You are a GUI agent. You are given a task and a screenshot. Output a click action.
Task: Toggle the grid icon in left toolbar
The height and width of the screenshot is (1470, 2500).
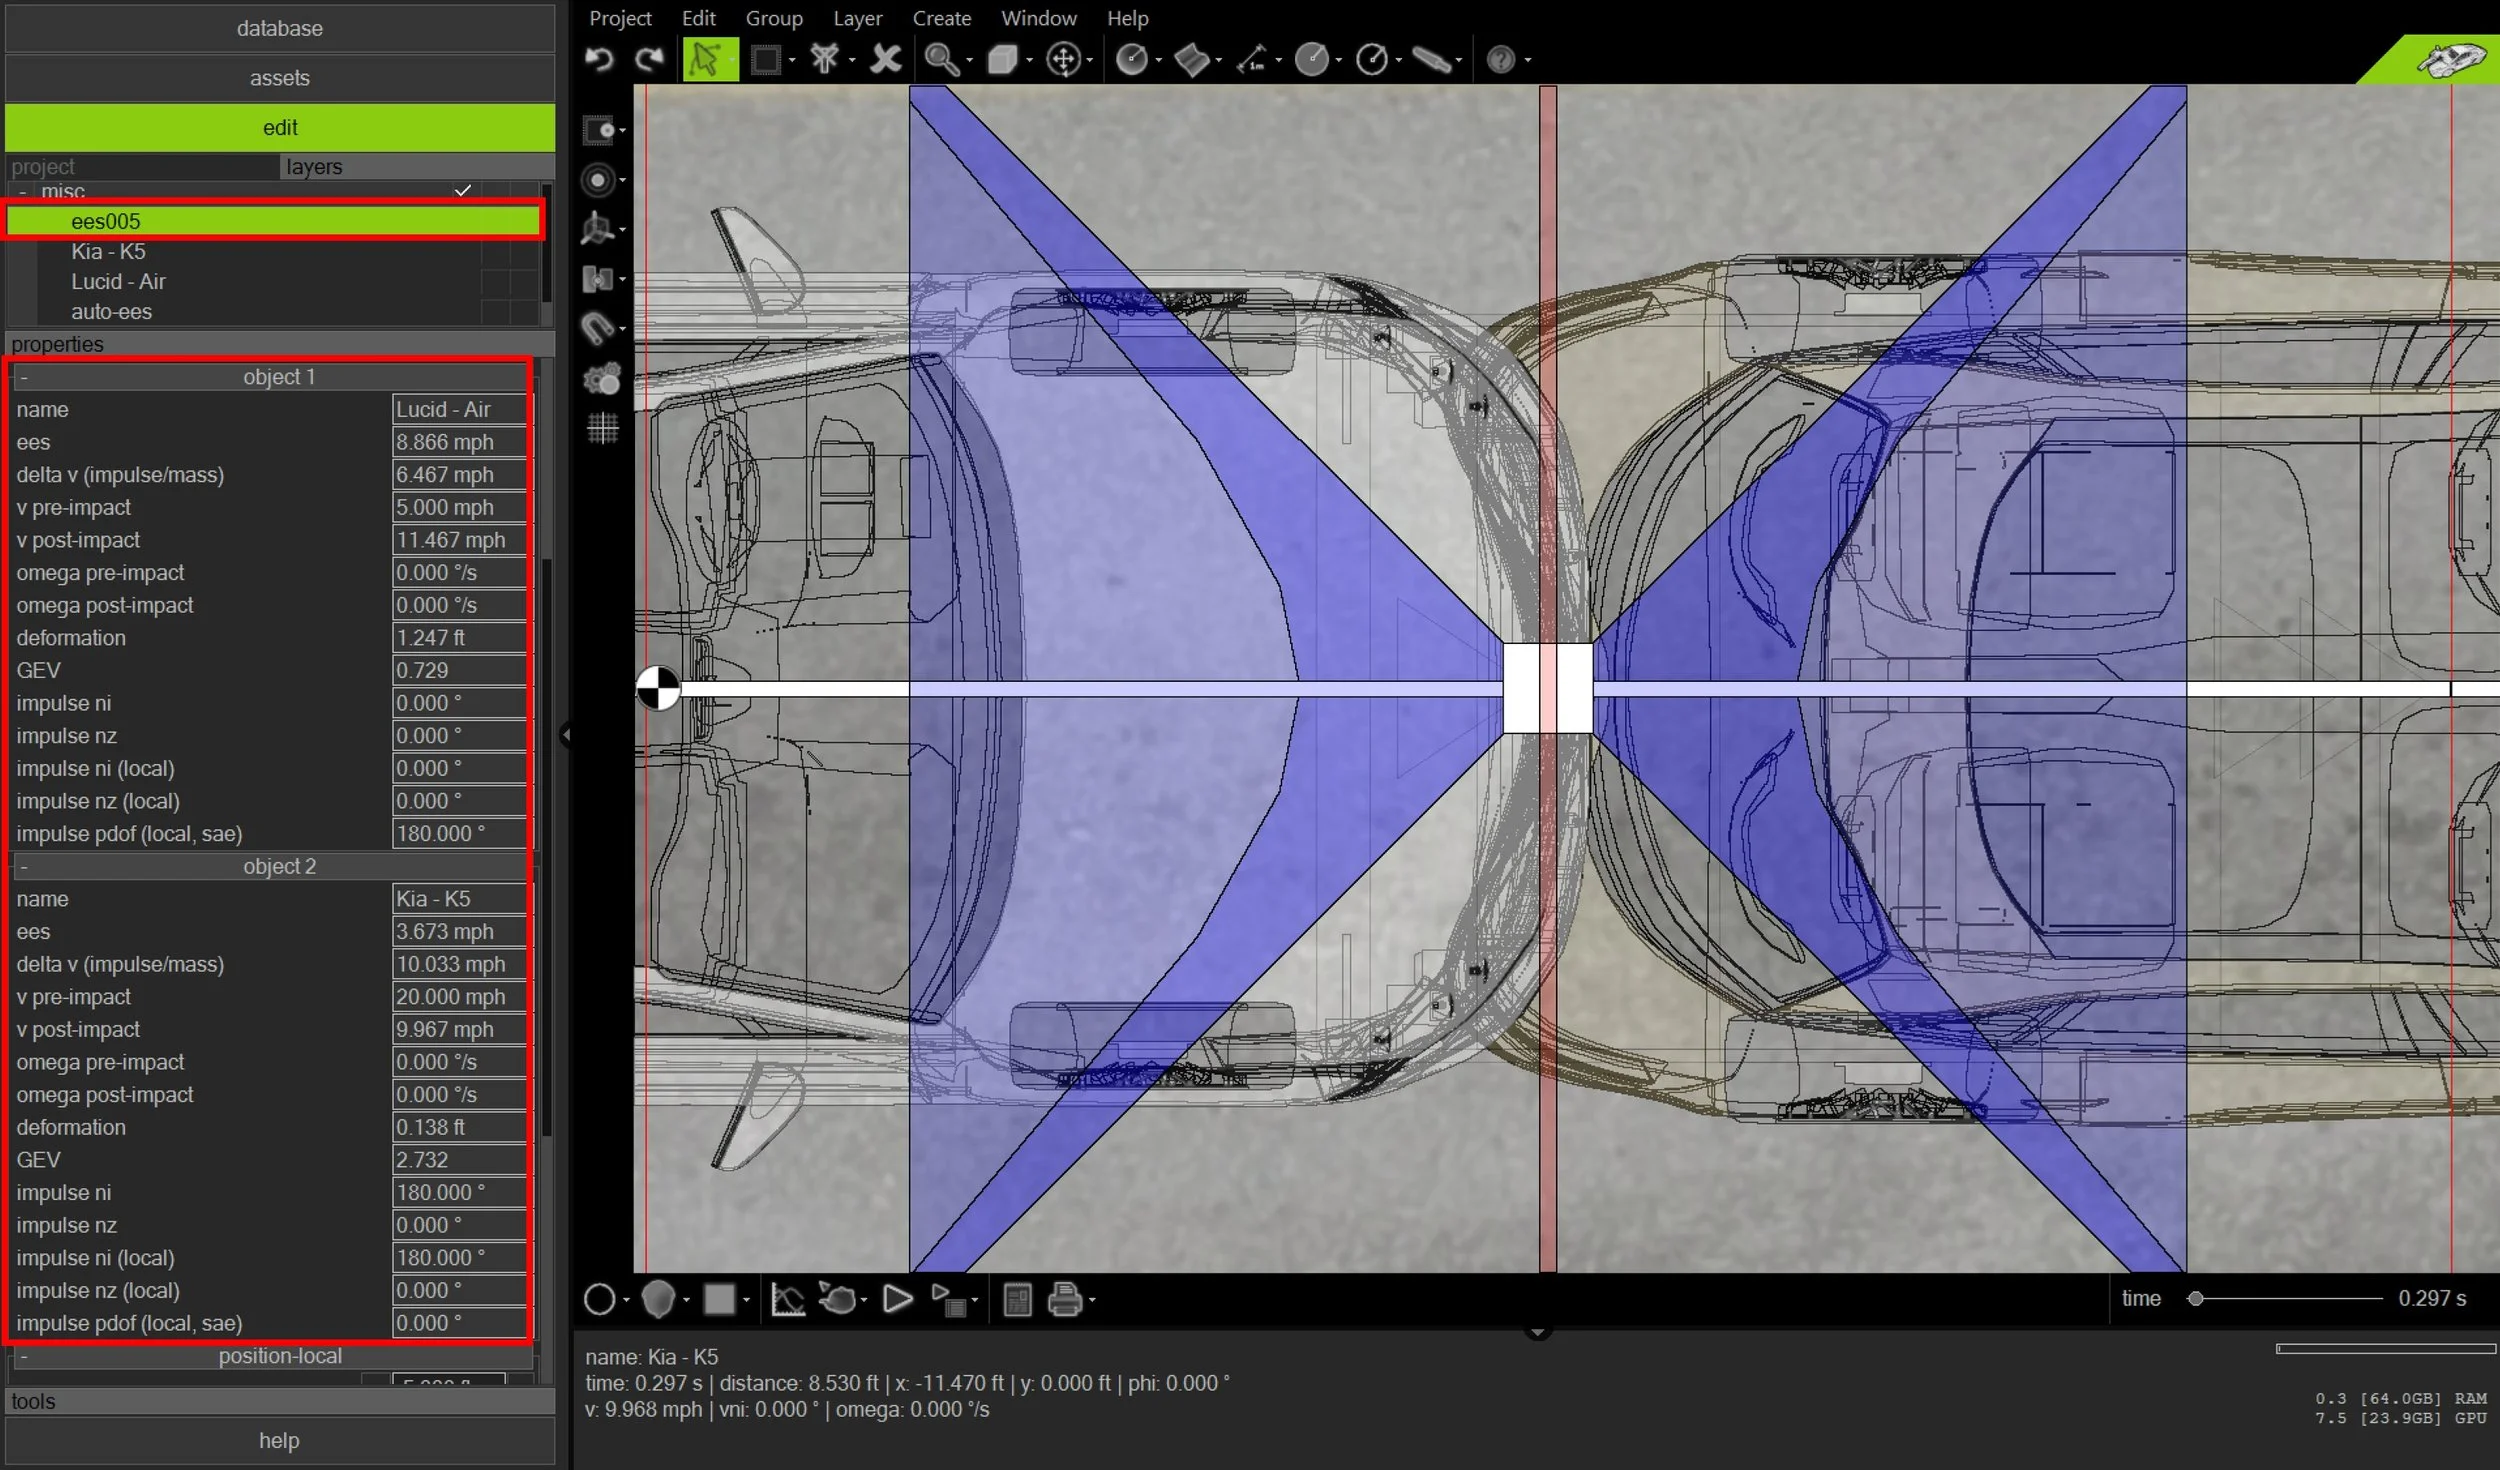click(602, 429)
